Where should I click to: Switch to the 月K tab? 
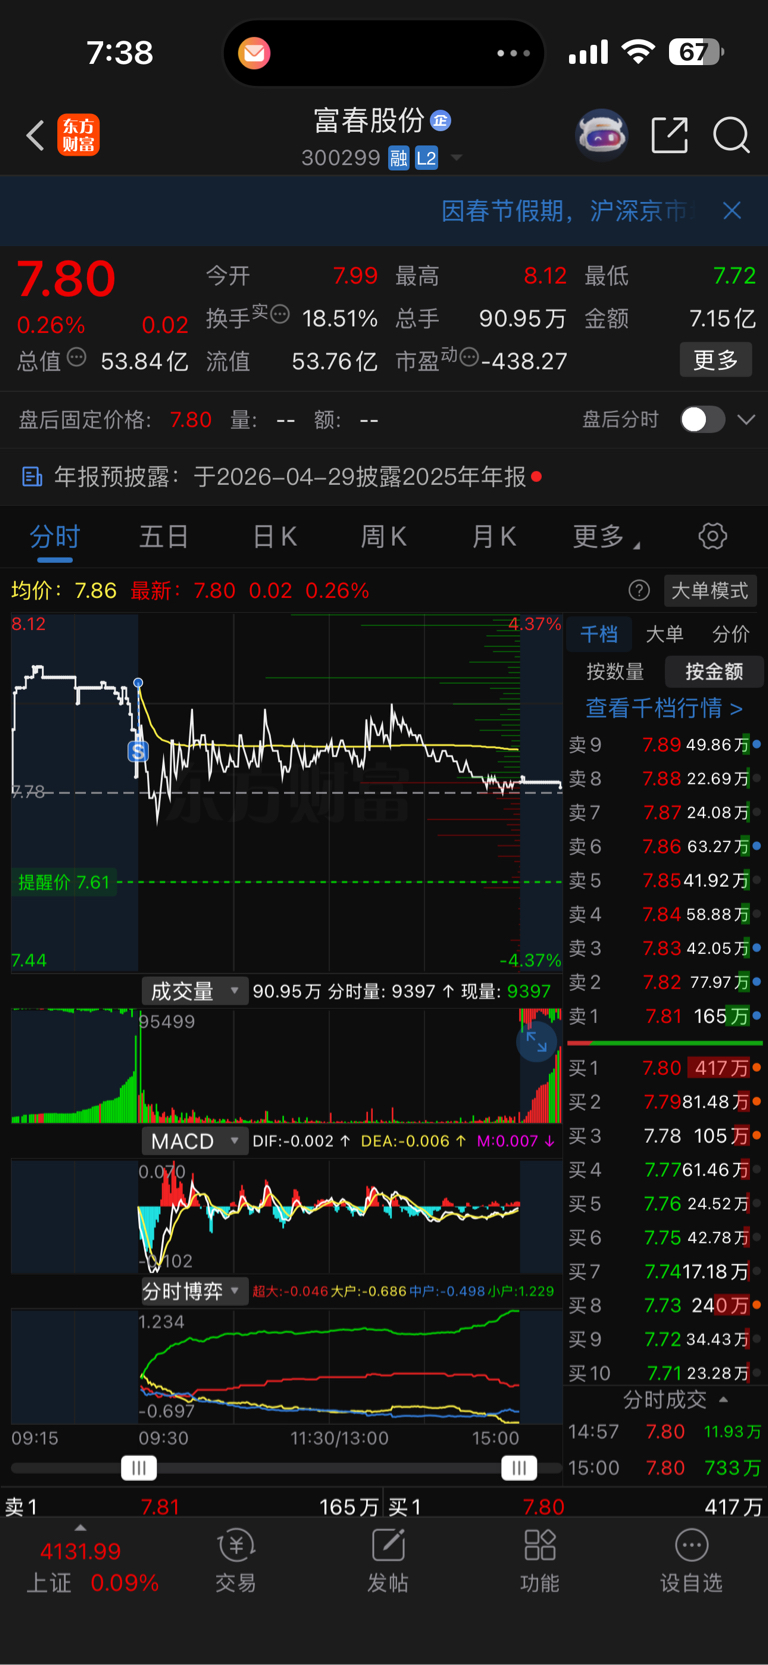(493, 537)
